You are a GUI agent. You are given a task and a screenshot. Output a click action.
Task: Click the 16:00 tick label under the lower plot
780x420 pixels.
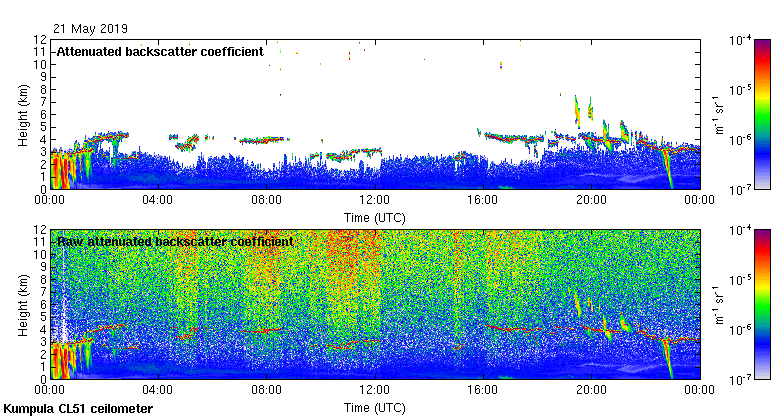click(x=483, y=390)
